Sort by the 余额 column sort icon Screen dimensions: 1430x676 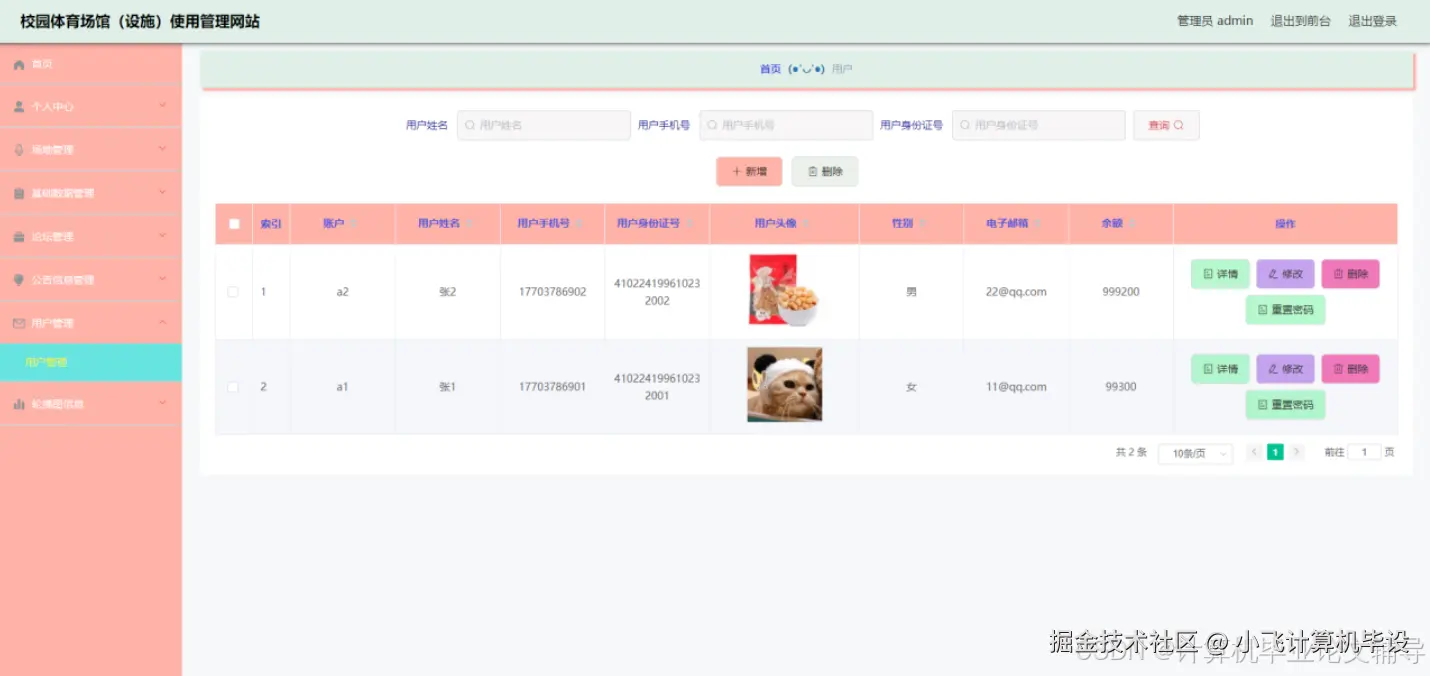point(1132,224)
